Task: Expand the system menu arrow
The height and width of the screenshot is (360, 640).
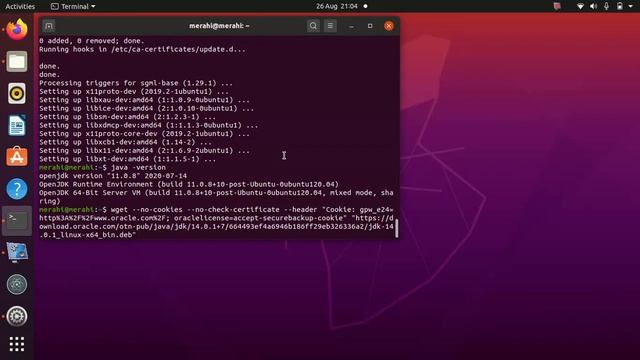Action: 631,6
